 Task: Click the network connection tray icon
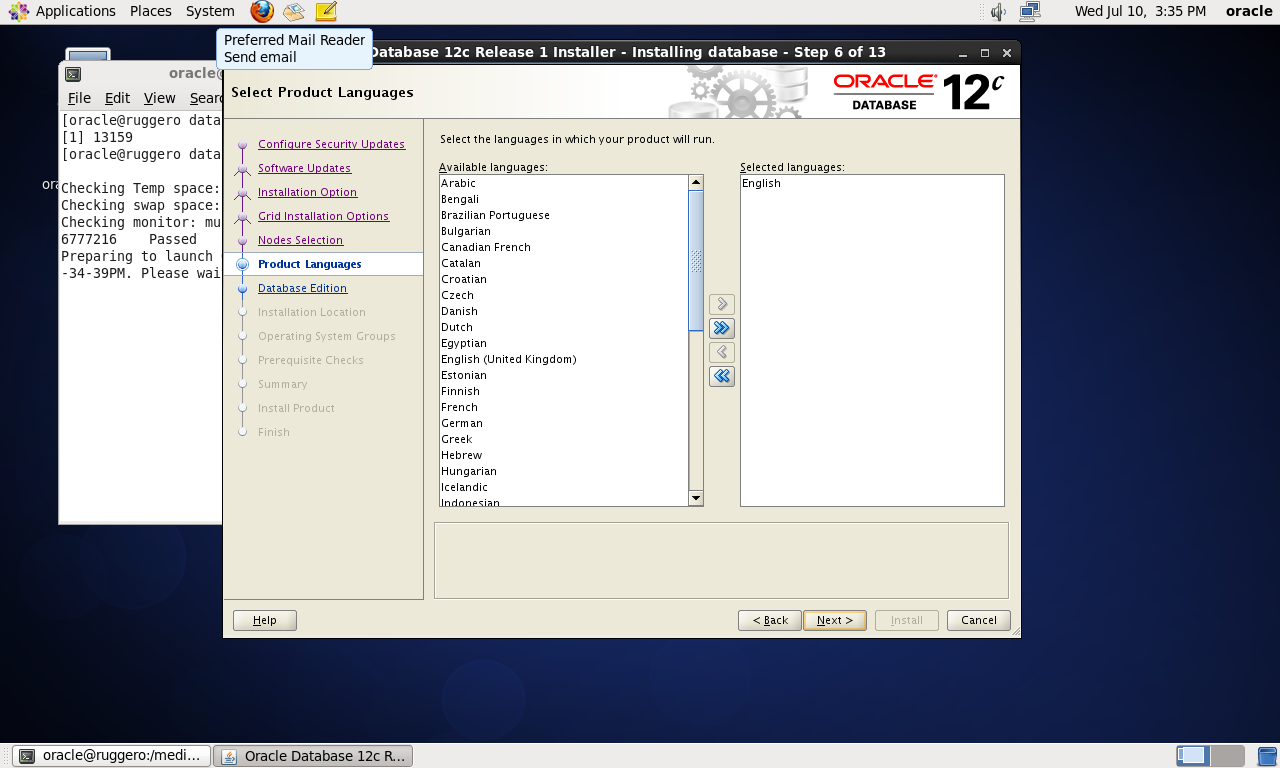[x=1029, y=12]
